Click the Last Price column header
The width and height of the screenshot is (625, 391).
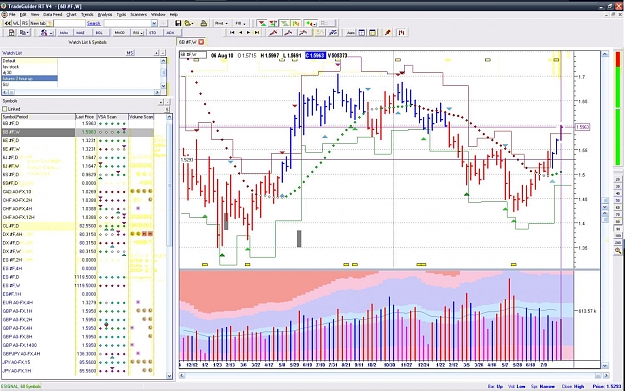tap(85, 117)
